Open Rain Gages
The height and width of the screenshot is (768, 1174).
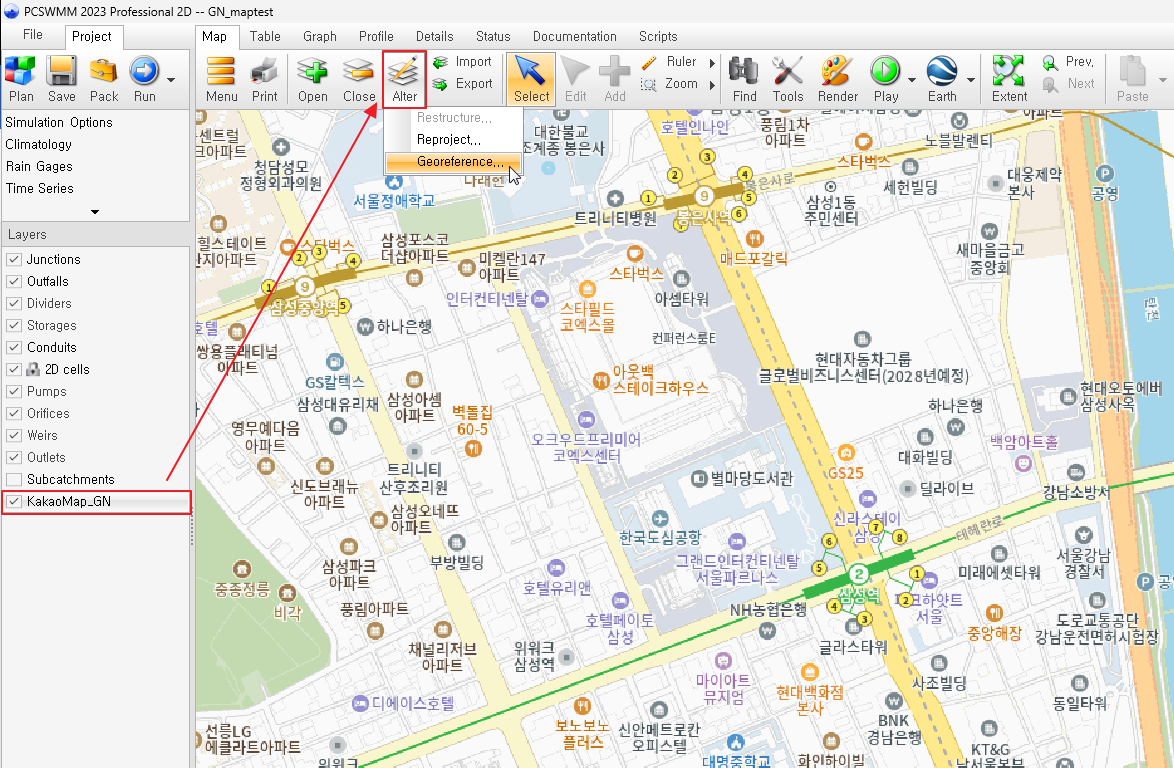39,166
